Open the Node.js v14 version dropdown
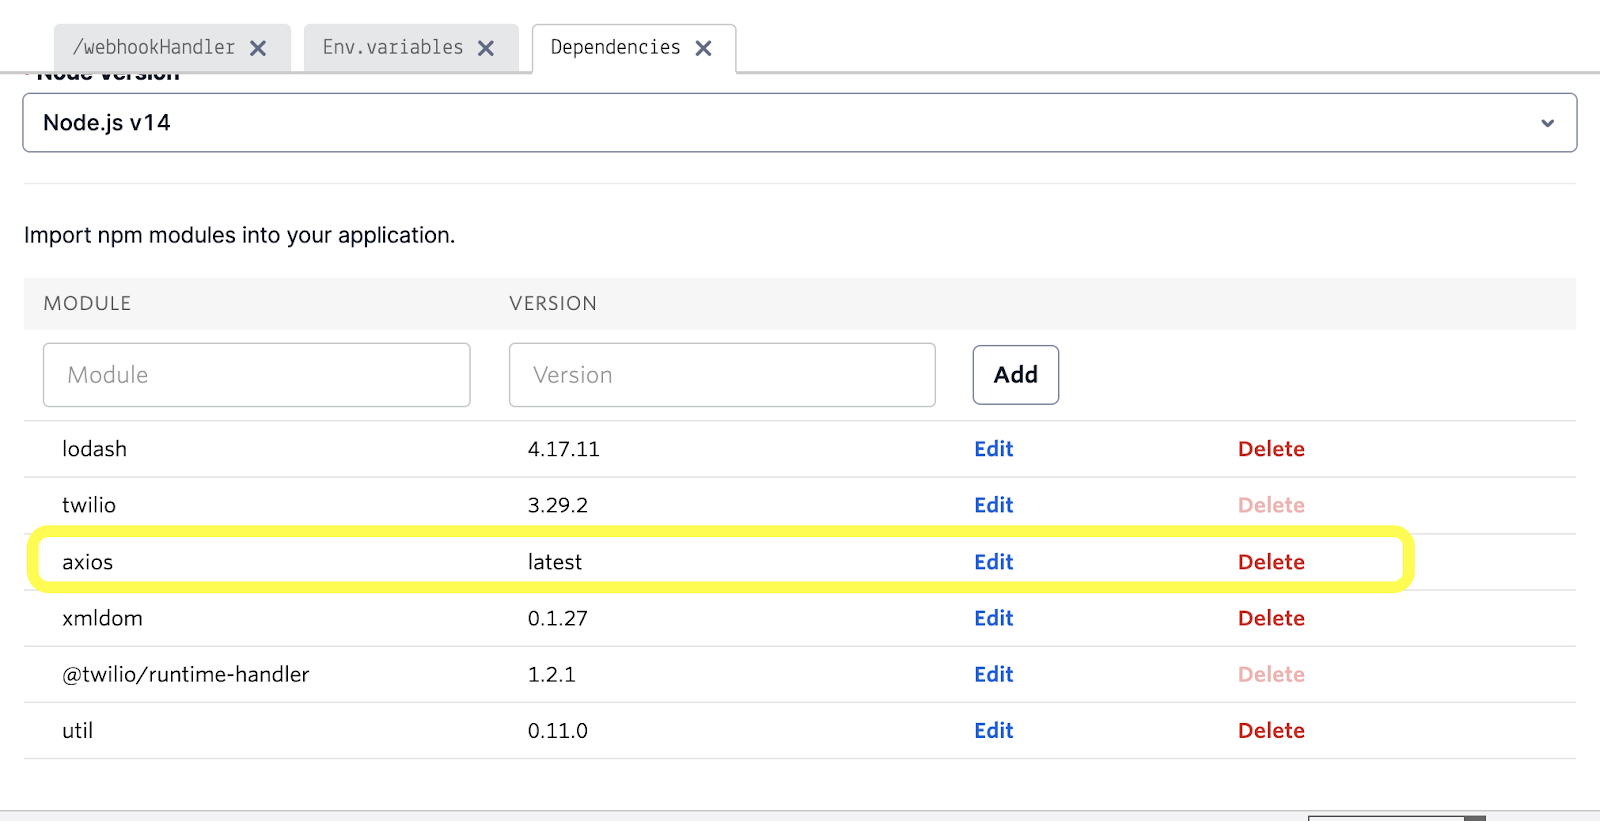Viewport: 1600px width, 821px height. pos(800,123)
